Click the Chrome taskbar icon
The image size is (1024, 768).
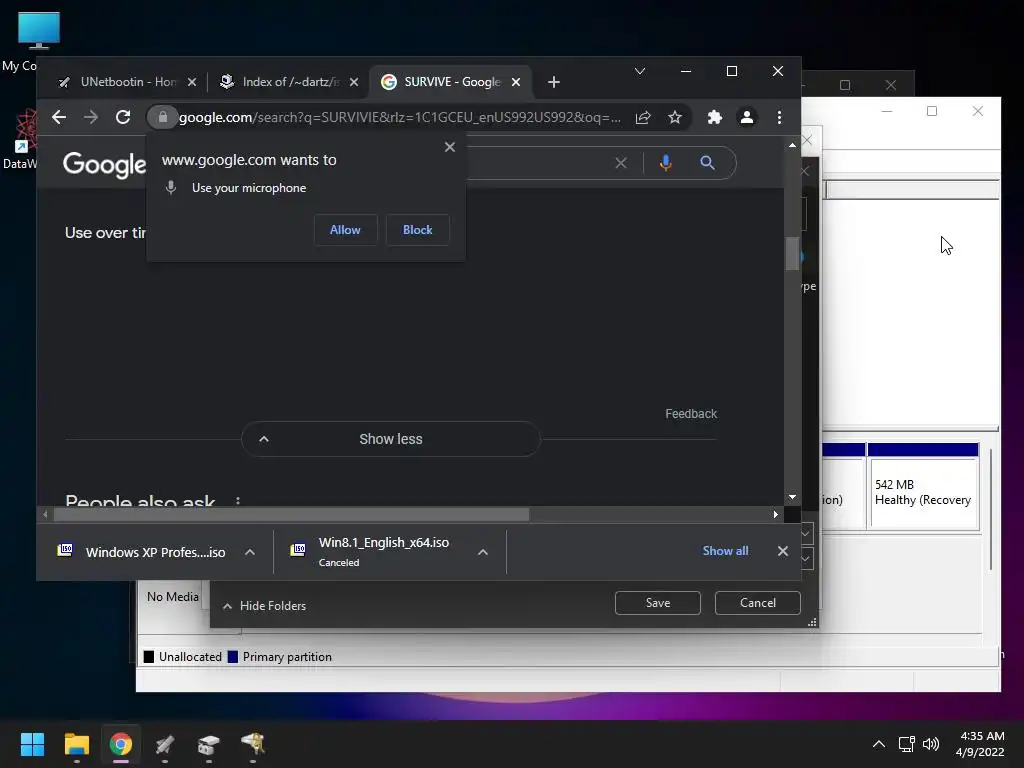[x=120, y=744]
